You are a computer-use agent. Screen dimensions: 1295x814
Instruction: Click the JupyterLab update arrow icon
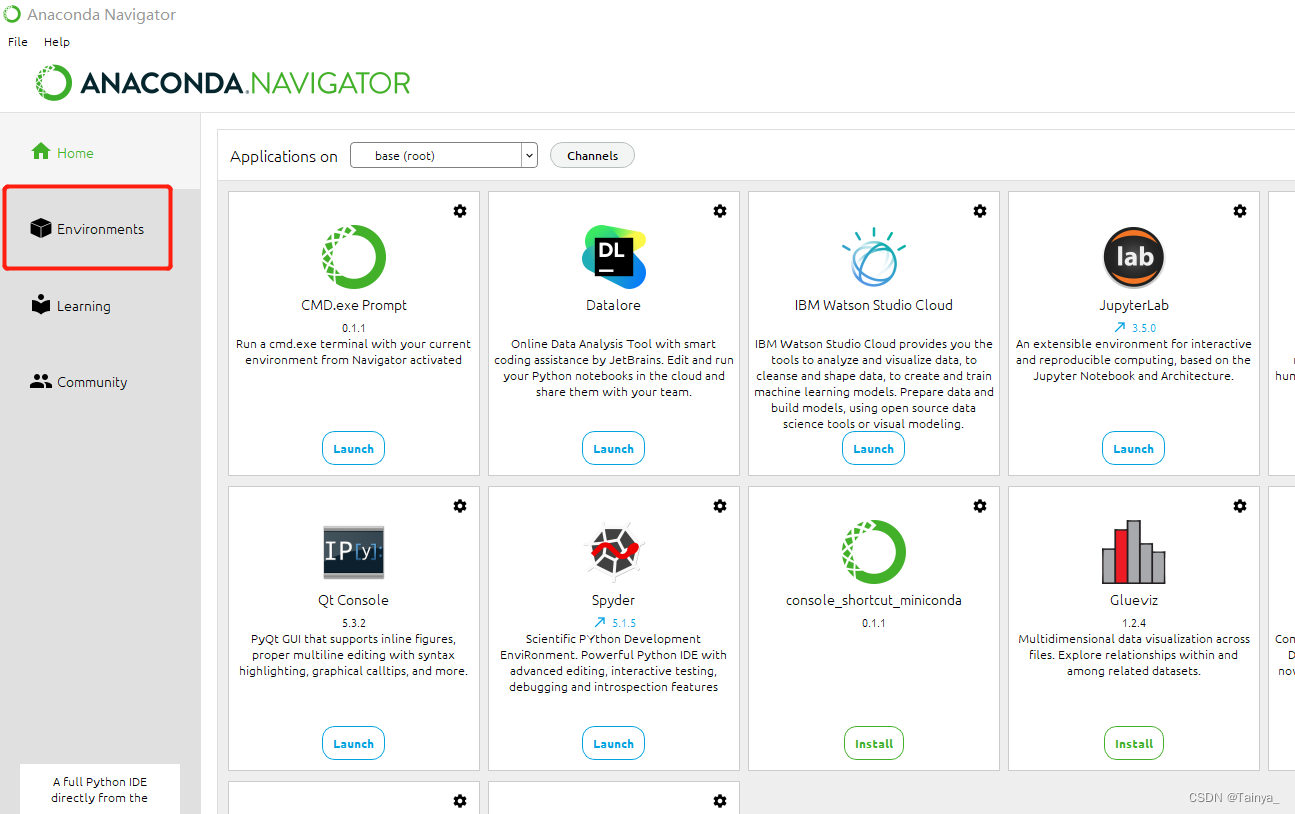coord(1120,328)
